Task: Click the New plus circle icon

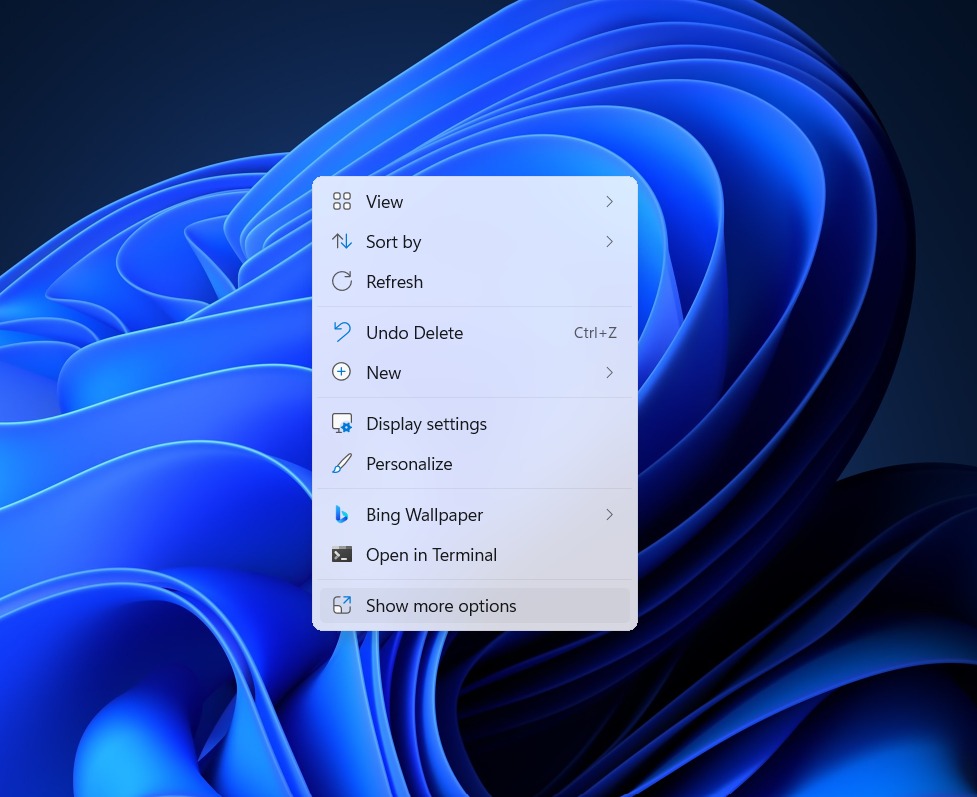Action: click(x=341, y=372)
